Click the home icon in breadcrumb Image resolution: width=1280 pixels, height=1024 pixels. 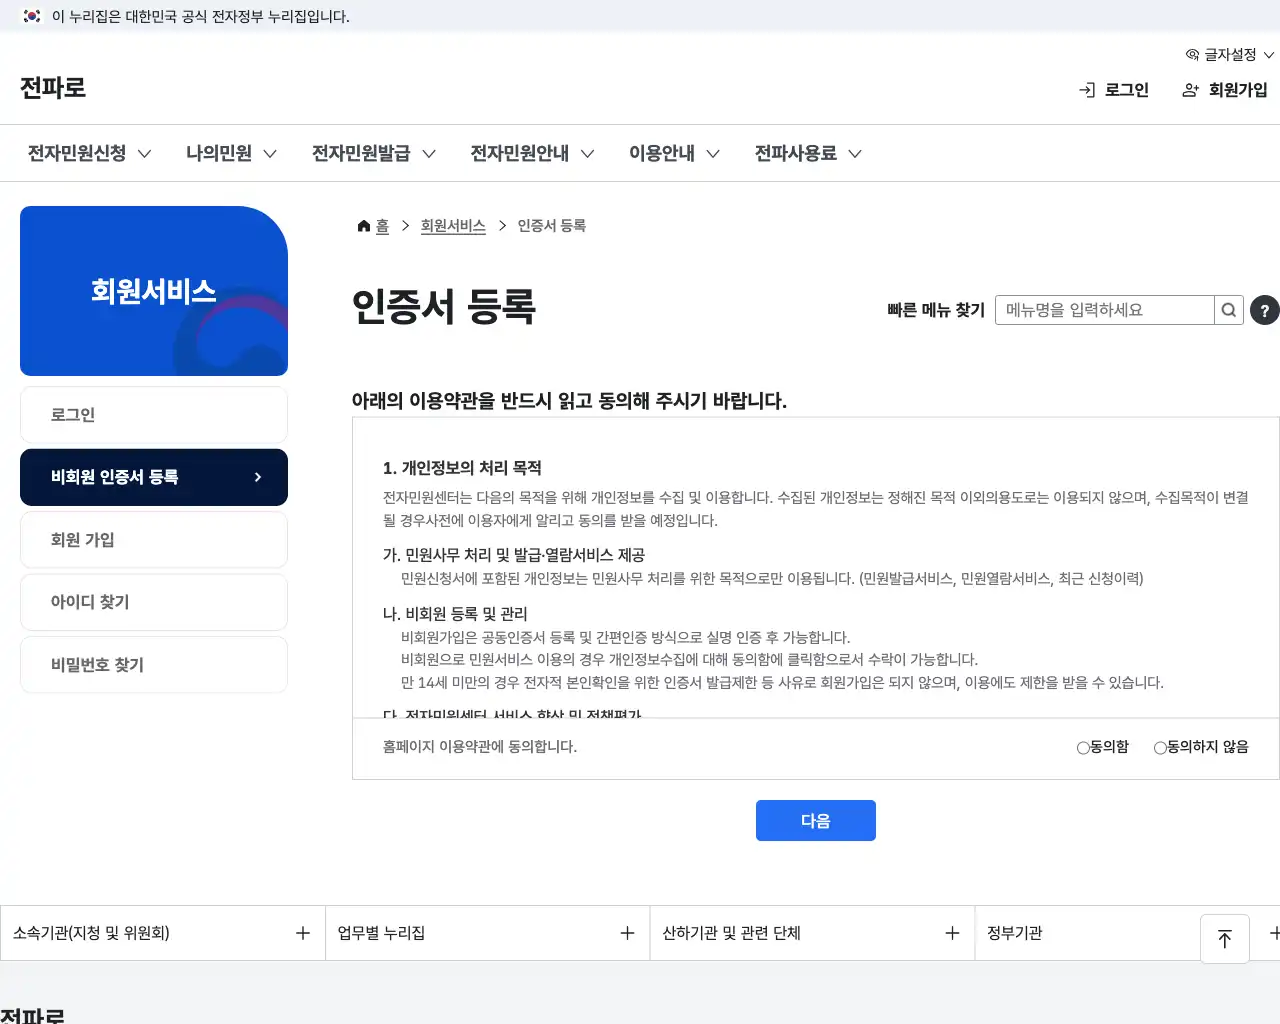tap(364, 226)
